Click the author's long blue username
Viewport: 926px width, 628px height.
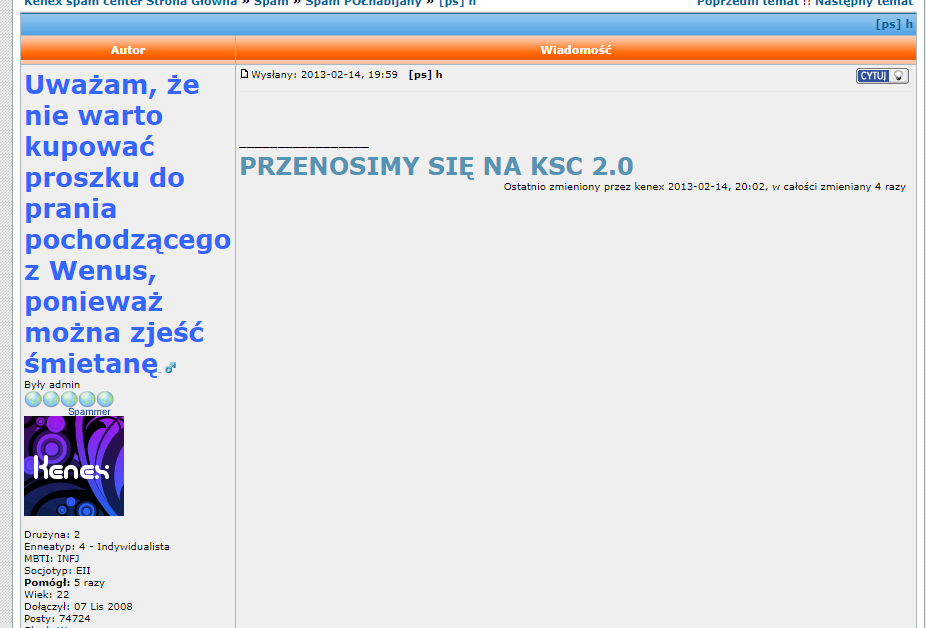(127, 223)
